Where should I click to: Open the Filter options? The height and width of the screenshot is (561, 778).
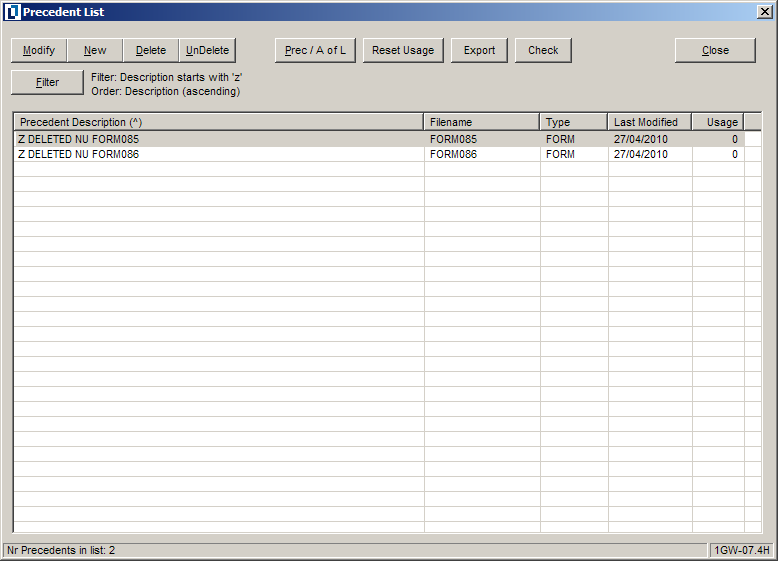(48, 82)
